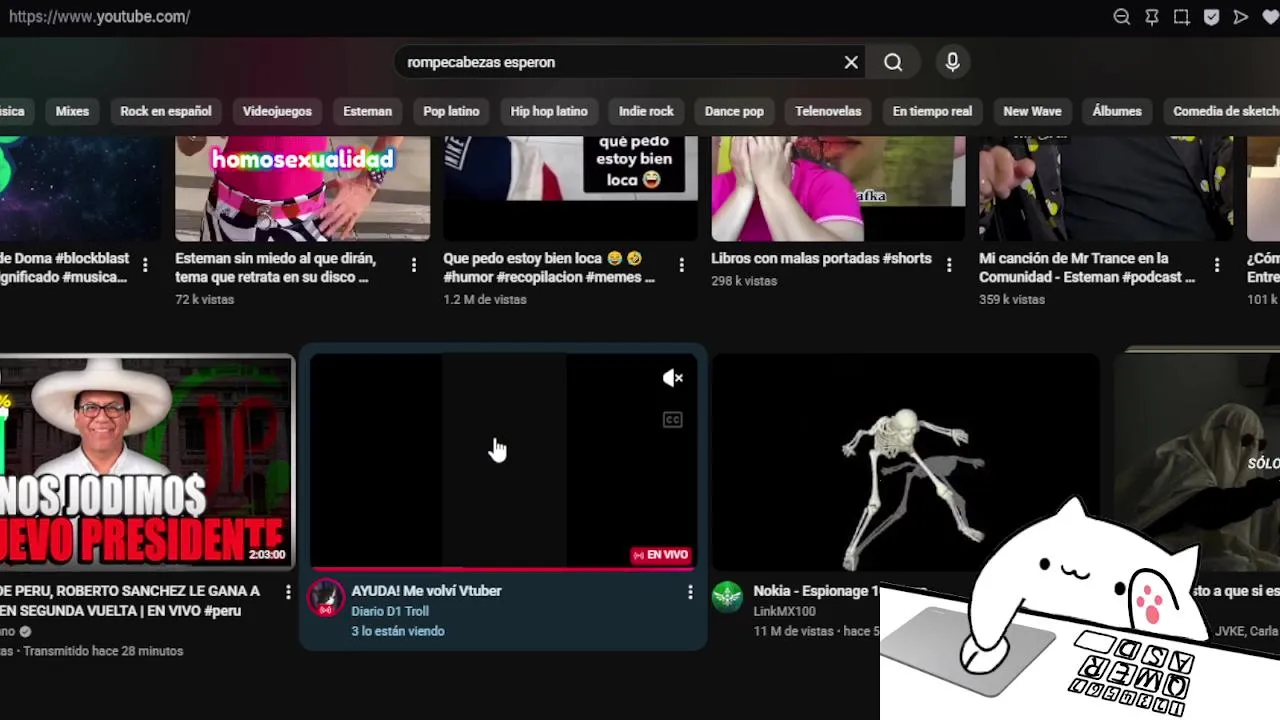This screenshot has height=720, width=1280.
Task: Select the Dance pop filter chip
Action: click(x=734, y=111)
